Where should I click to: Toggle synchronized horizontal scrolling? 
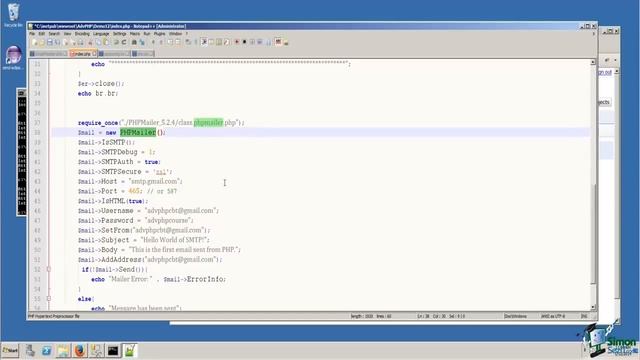[x=178, y=42]
